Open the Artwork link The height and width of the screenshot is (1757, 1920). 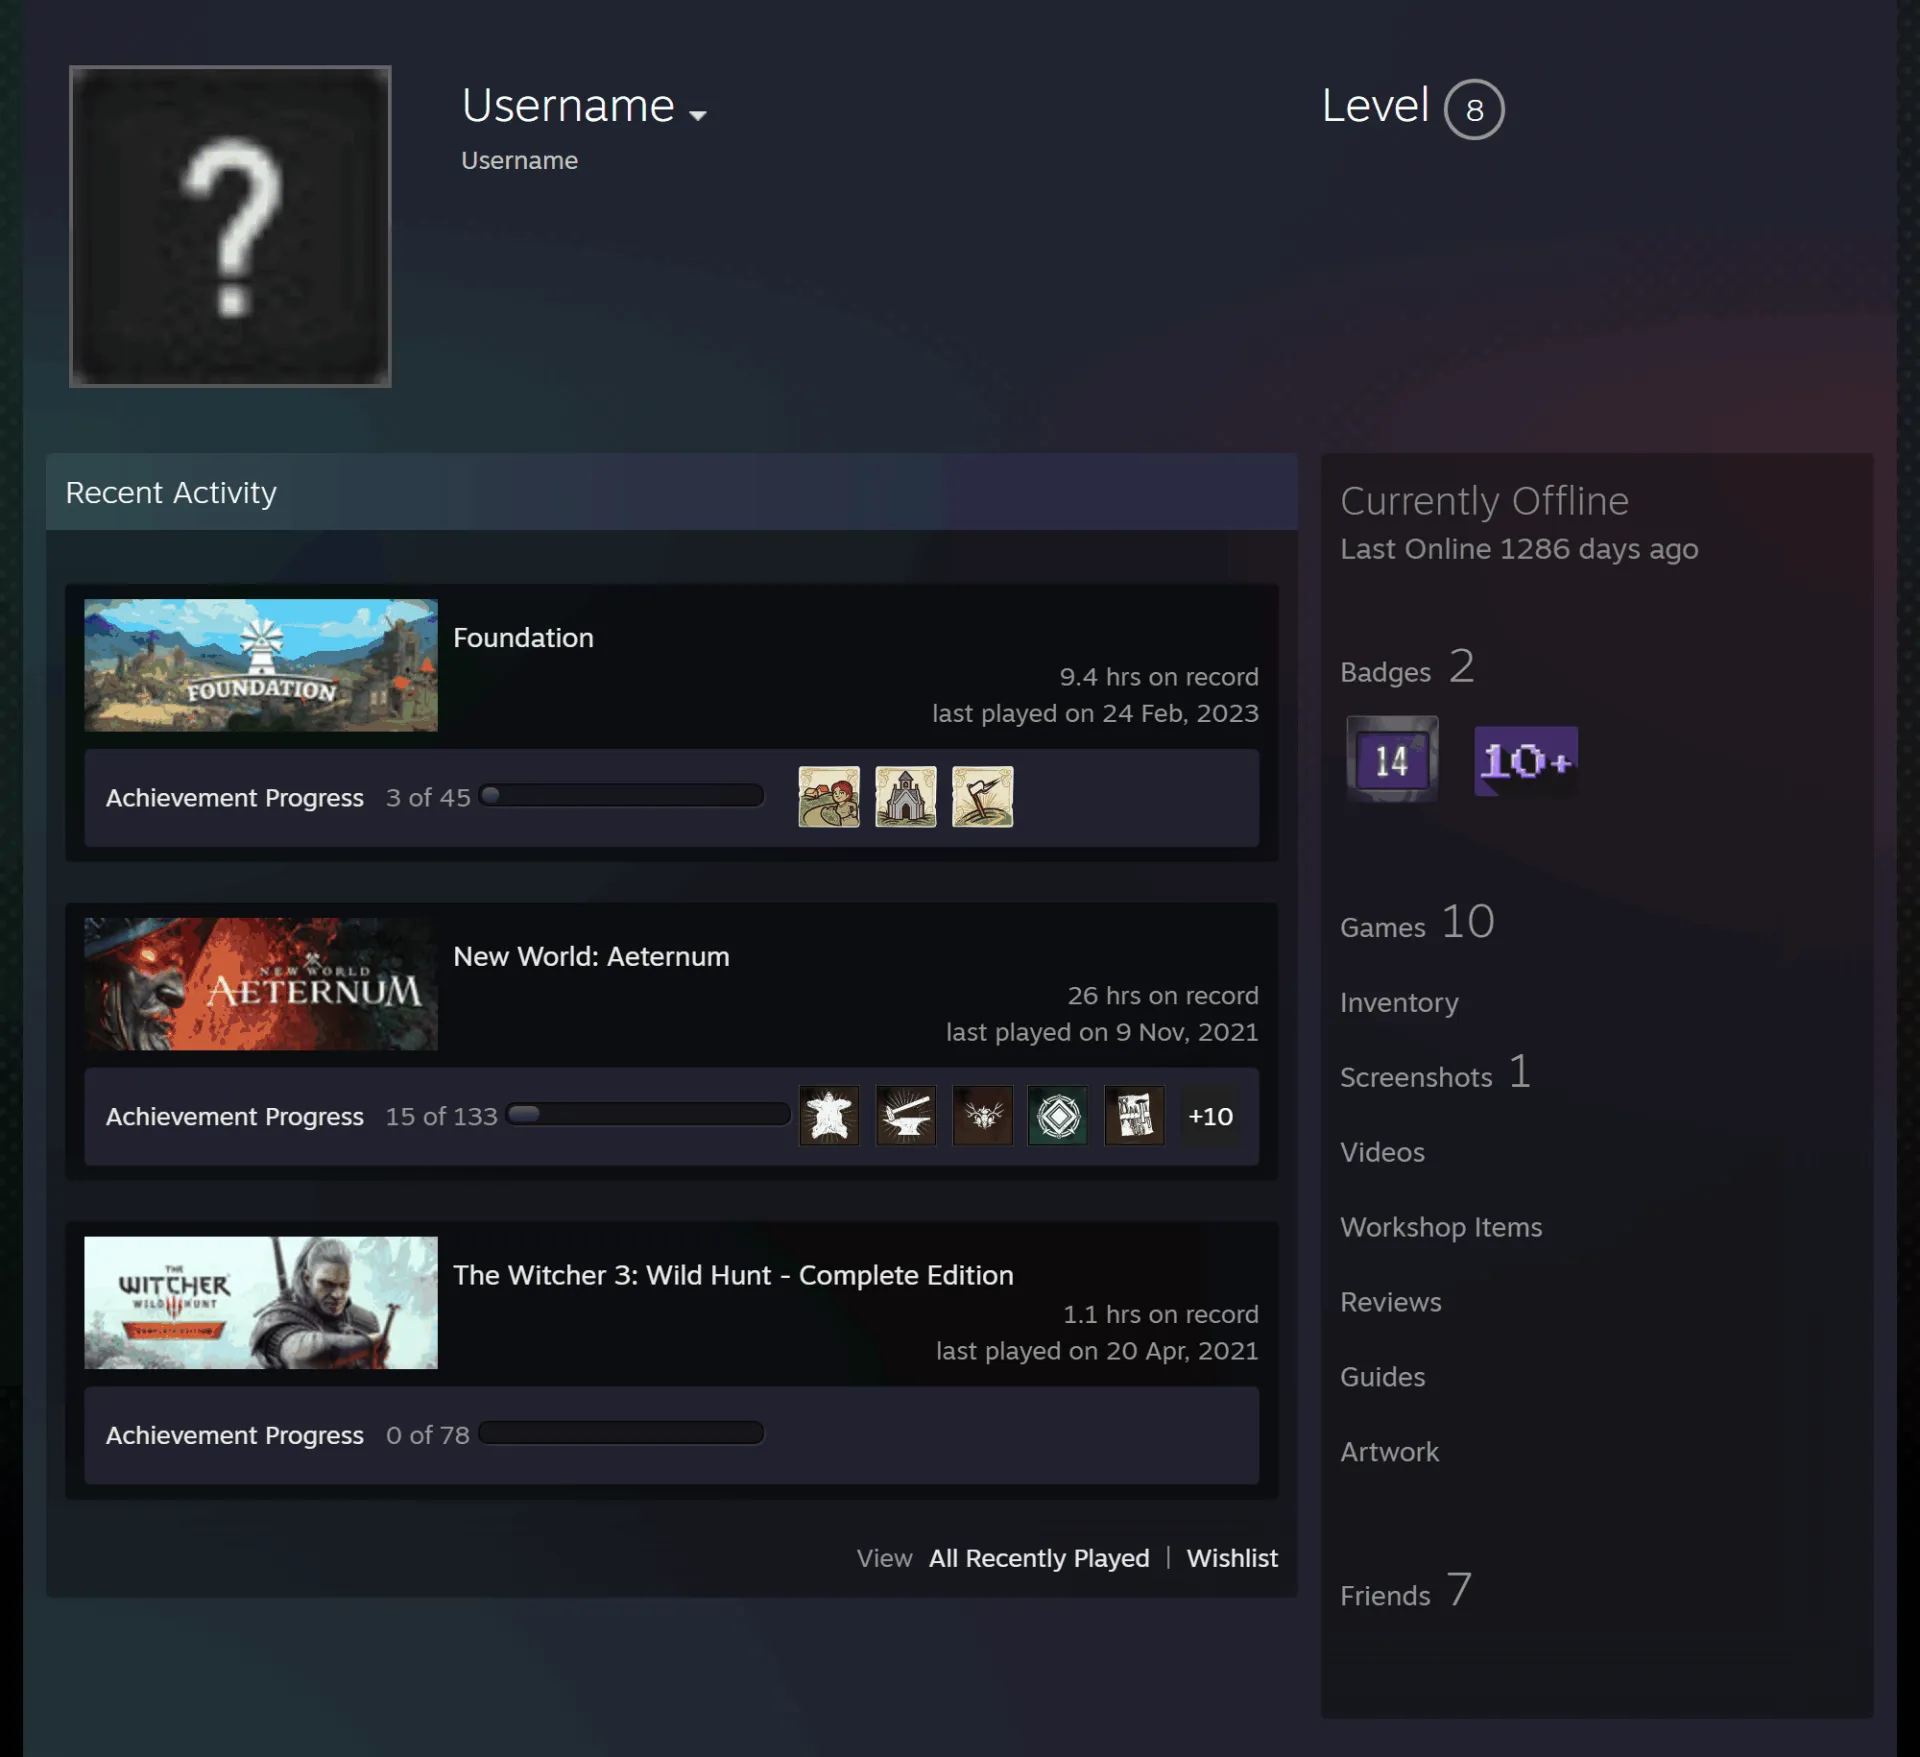click(1389, 1452)
